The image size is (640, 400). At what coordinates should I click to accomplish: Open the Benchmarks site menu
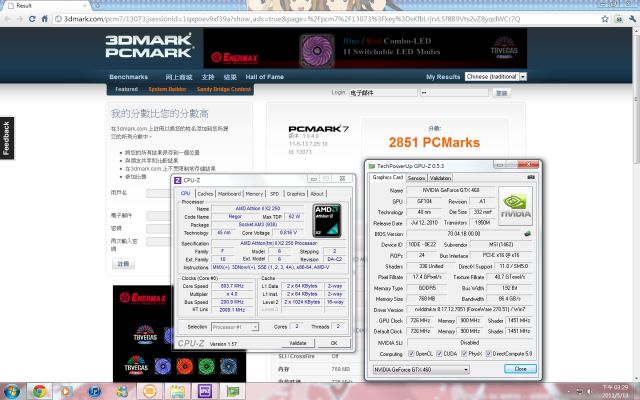point(129,77)
